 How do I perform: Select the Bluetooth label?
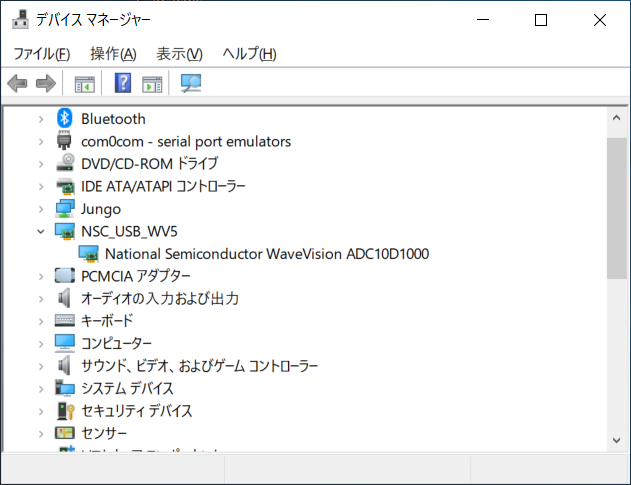point(113,119)
